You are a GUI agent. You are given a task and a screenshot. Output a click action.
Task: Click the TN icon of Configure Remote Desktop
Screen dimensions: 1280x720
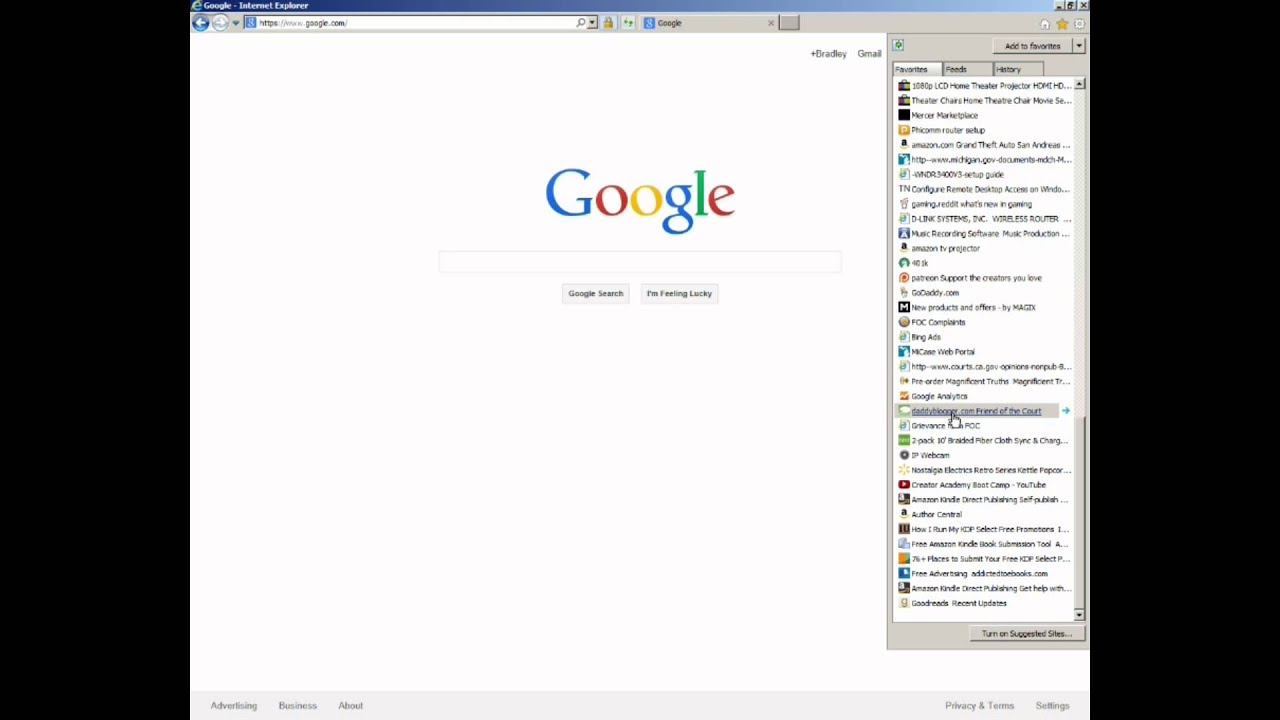tap(904, 189)
